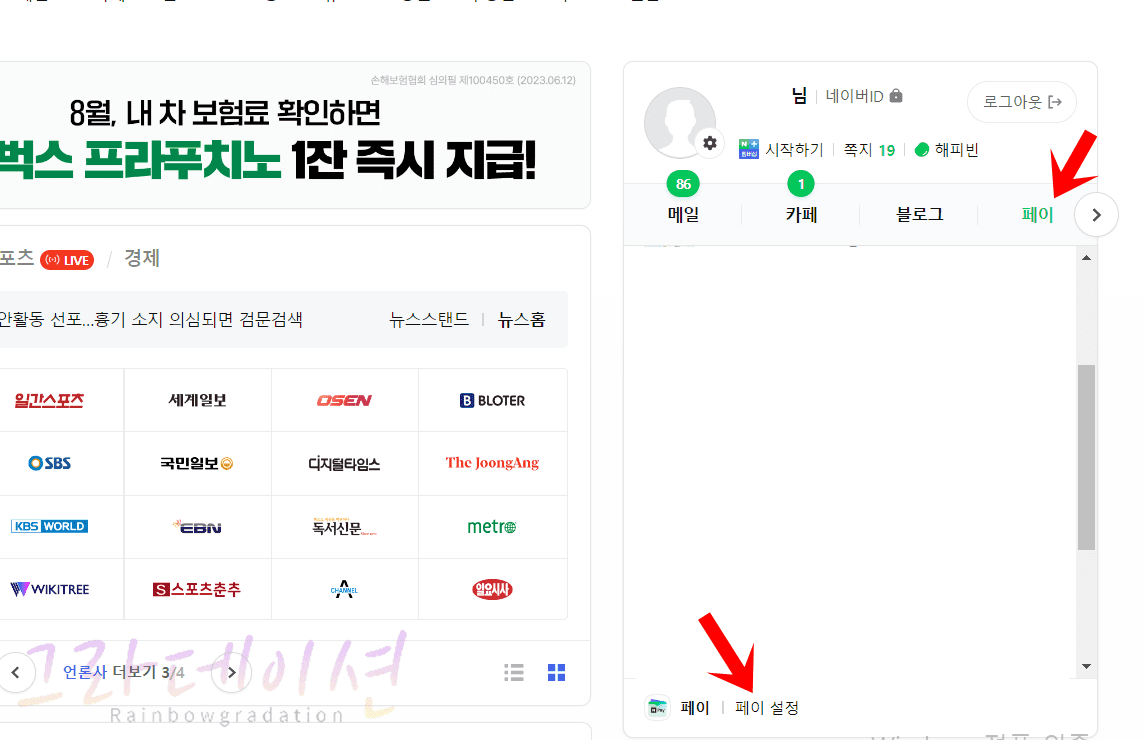Switch newsstand to grid view

pyautogui.click(x=556, y=672)
